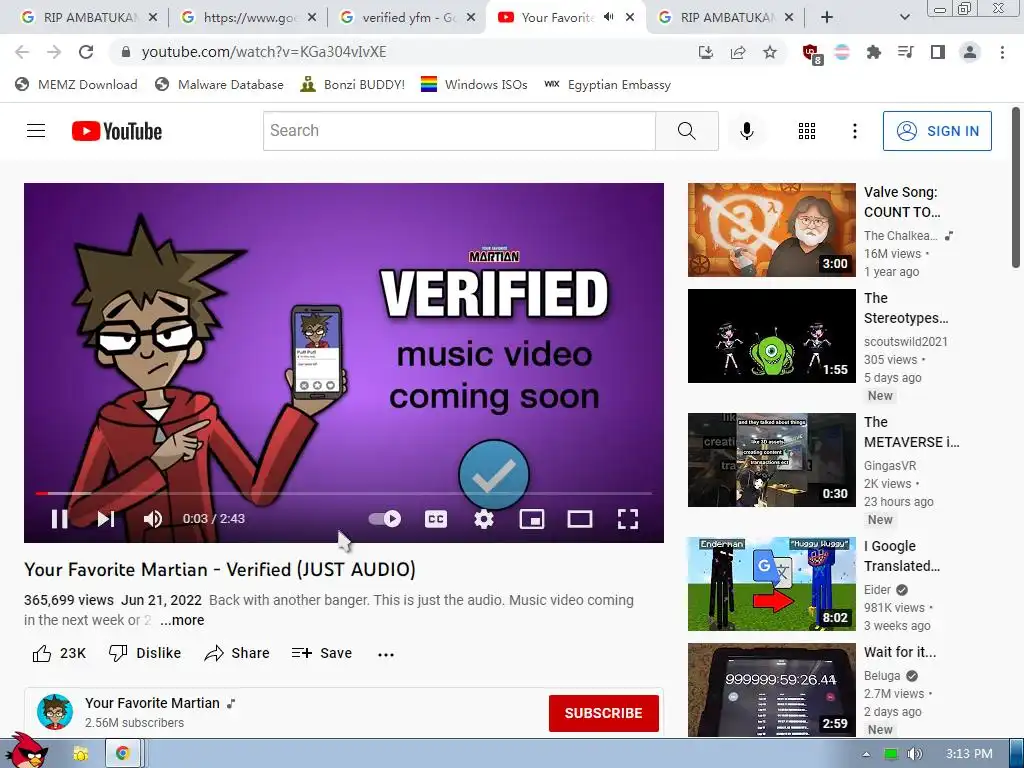Viewport: 1024px width, 768px height.
Task: Open uBlock Origin extension
Action: (812, 54)
